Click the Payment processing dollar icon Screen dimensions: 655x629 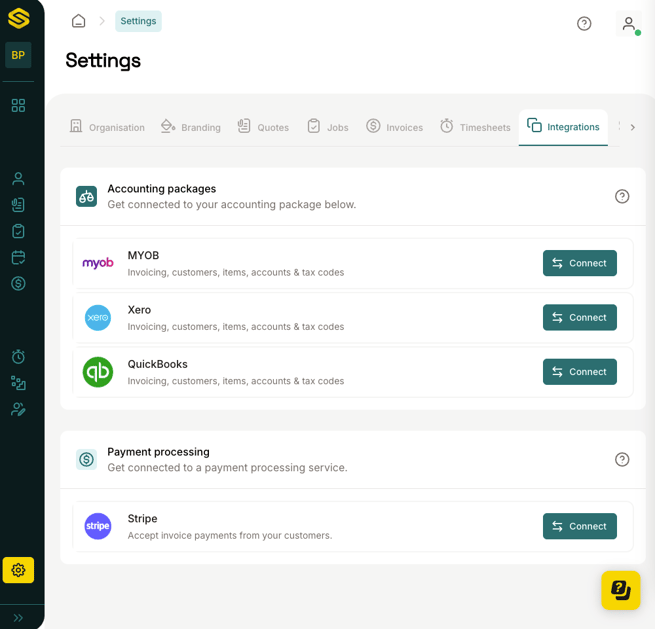pos(86,459)
